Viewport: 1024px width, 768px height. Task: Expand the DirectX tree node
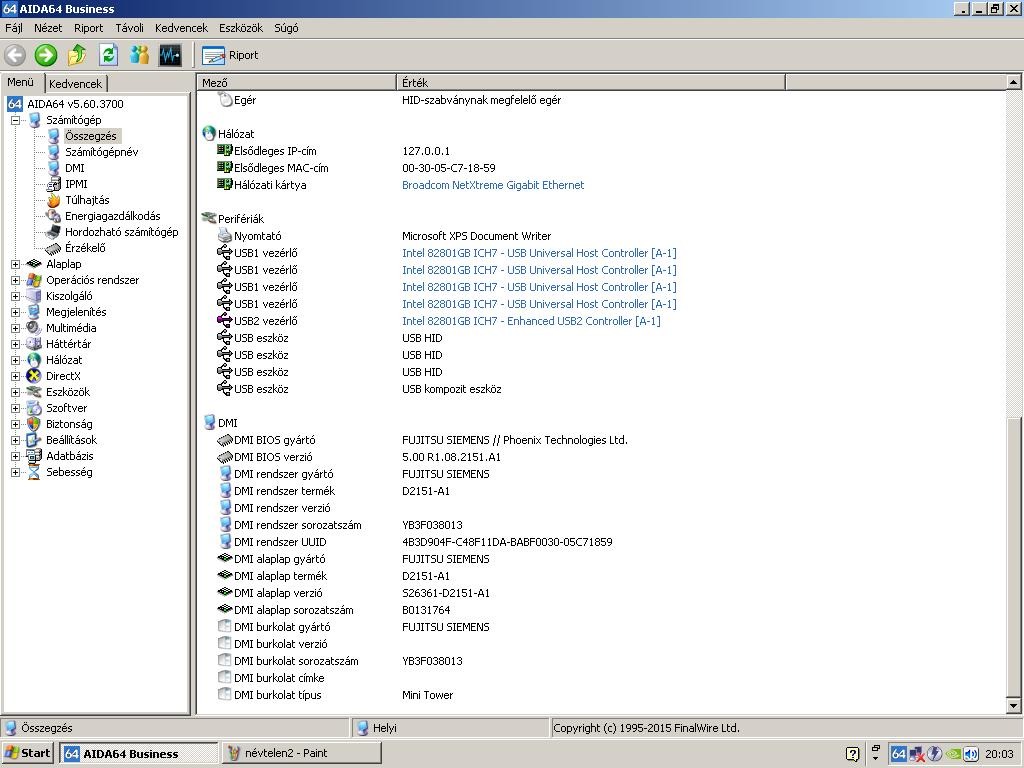[x=15, y=376]
